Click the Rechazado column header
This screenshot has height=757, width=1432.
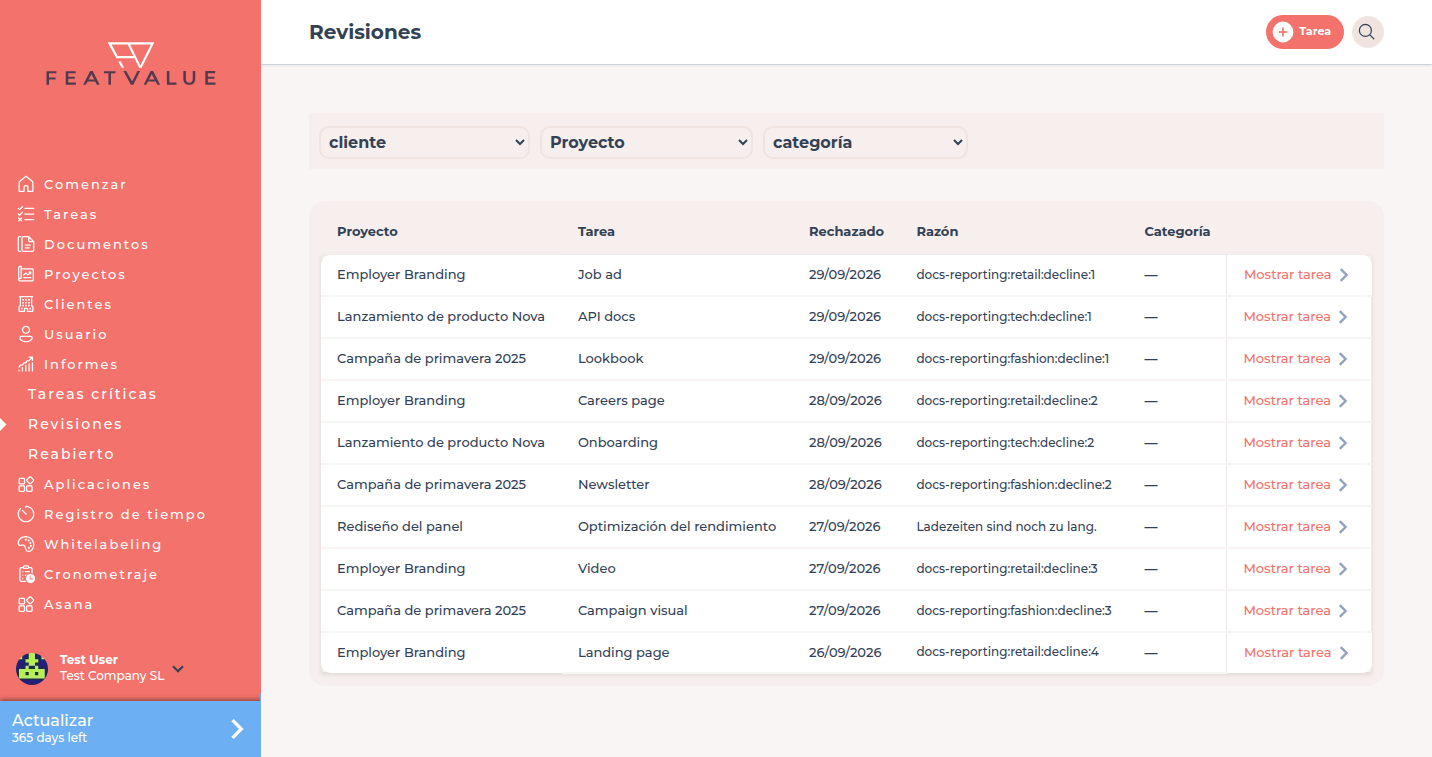point(846,231)
